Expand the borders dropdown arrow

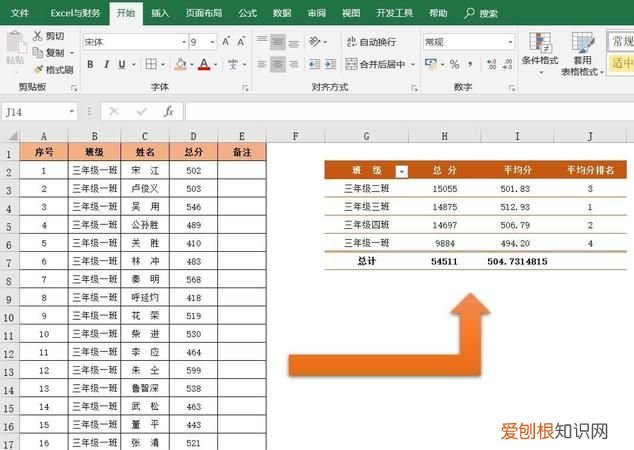pos(163,65)
